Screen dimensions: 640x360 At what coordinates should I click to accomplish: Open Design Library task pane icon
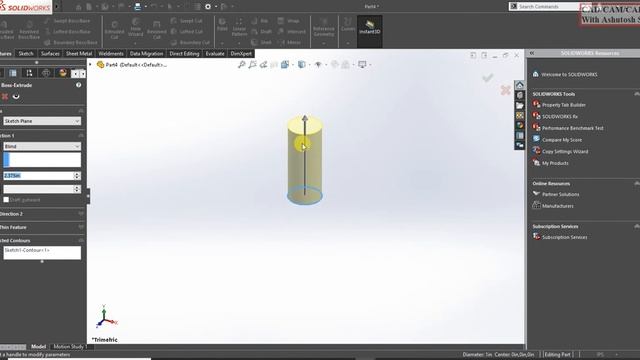[x=520, y=95]
